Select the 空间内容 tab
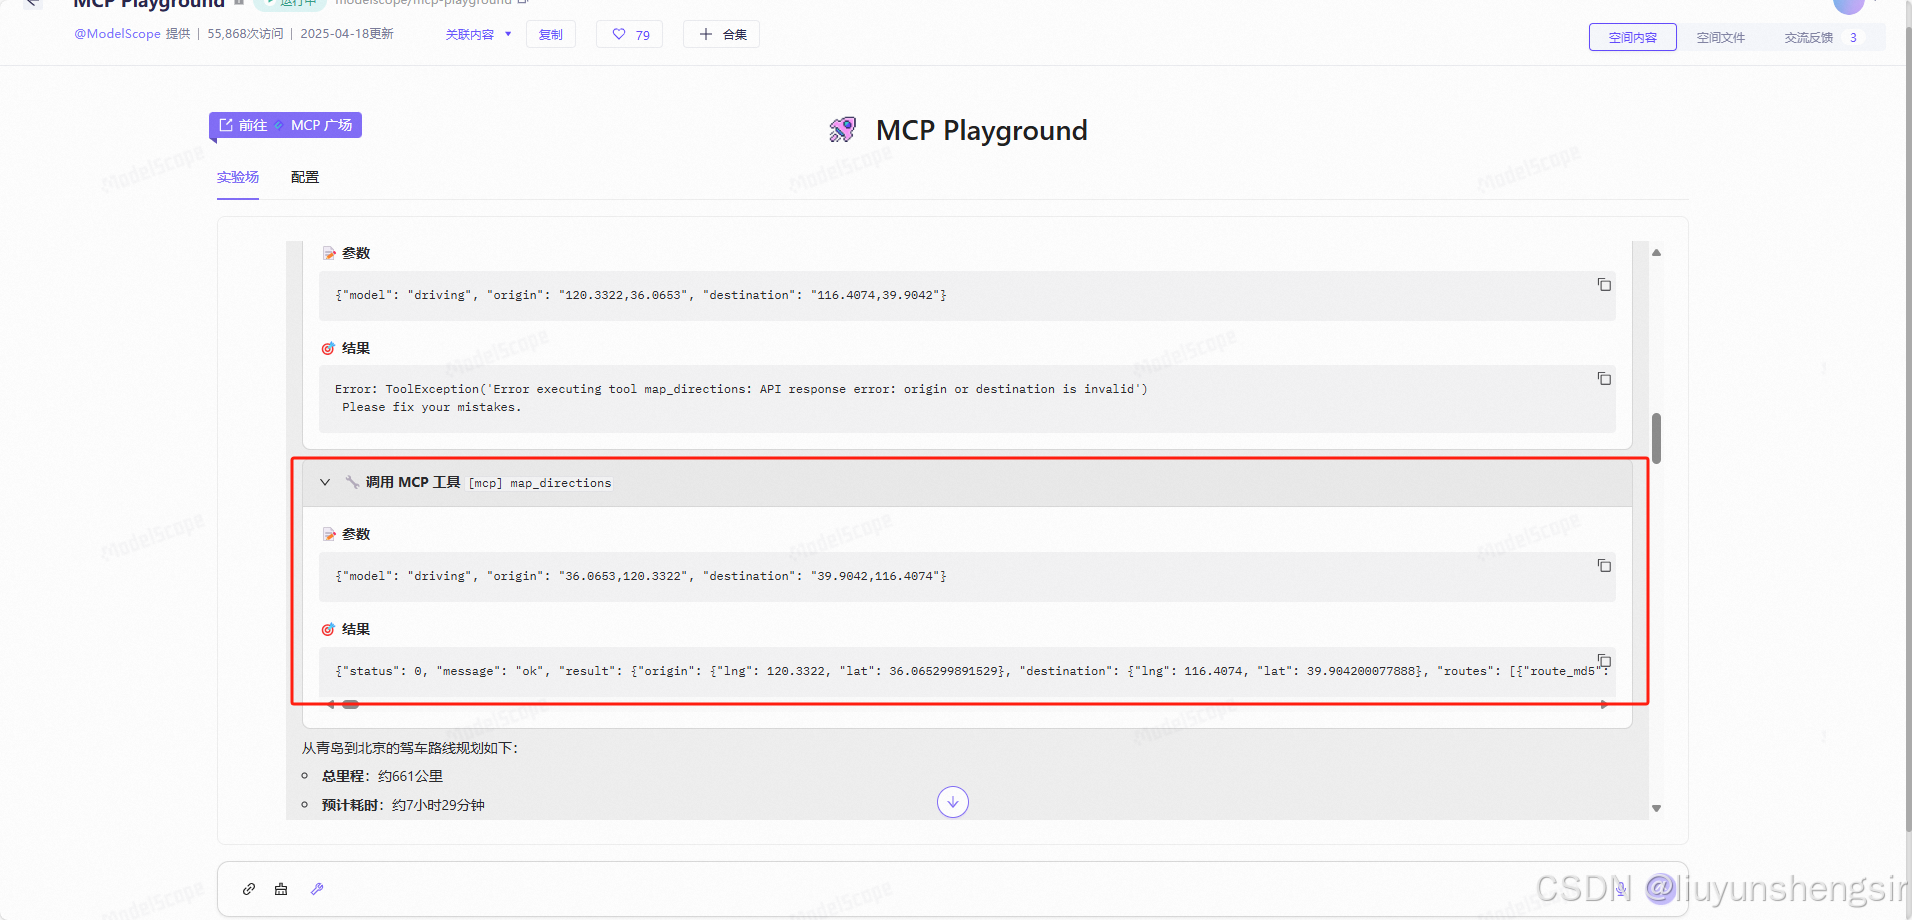 point(1633,37)
